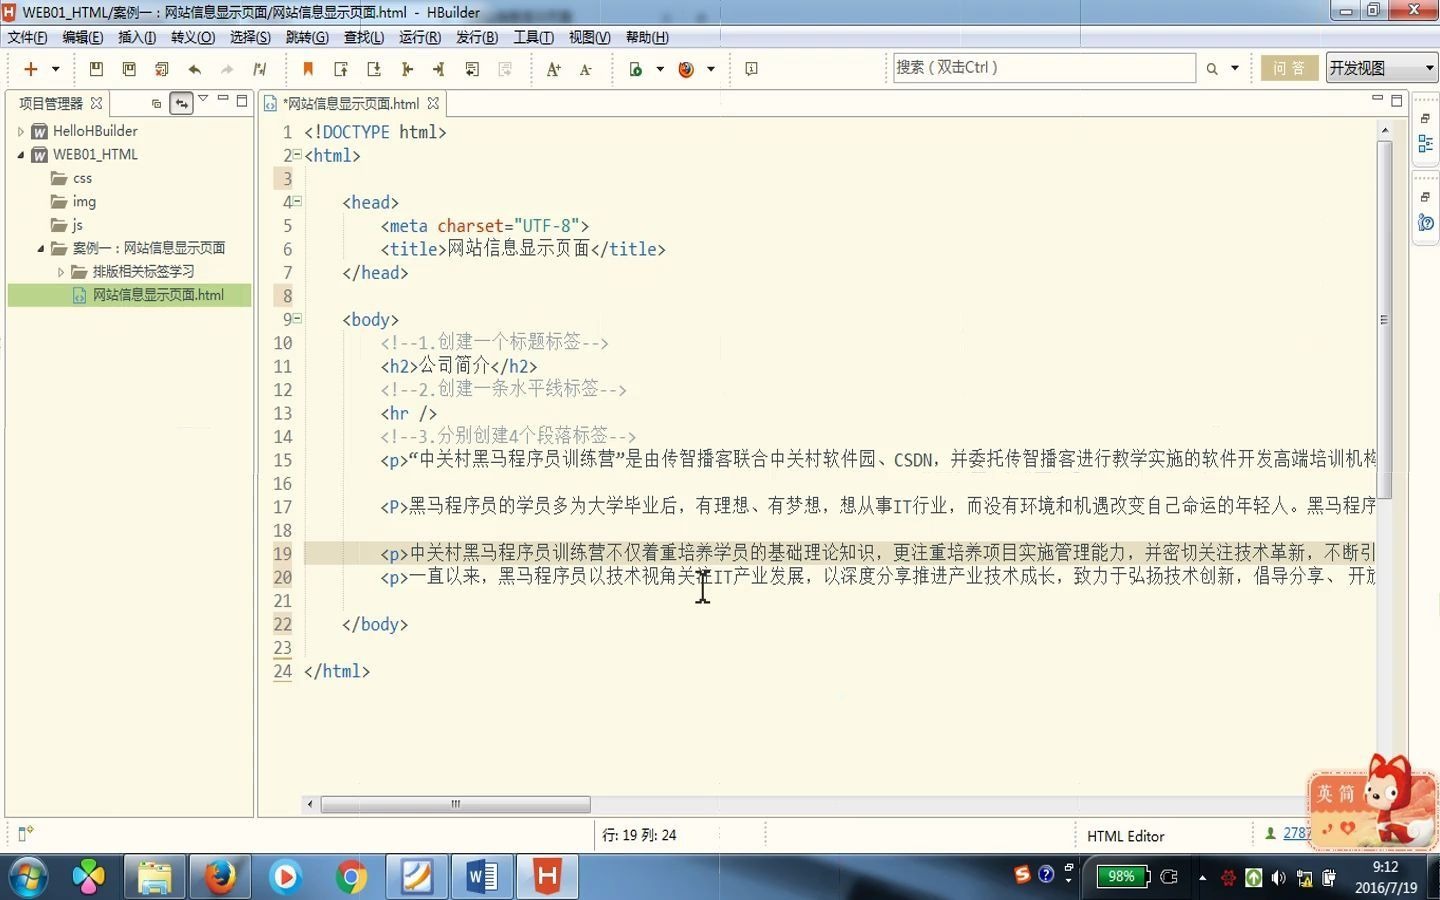This screenshot has width=1440, height=900.
Task: Click the user count link in status bar
Action: click(1296, 833)
